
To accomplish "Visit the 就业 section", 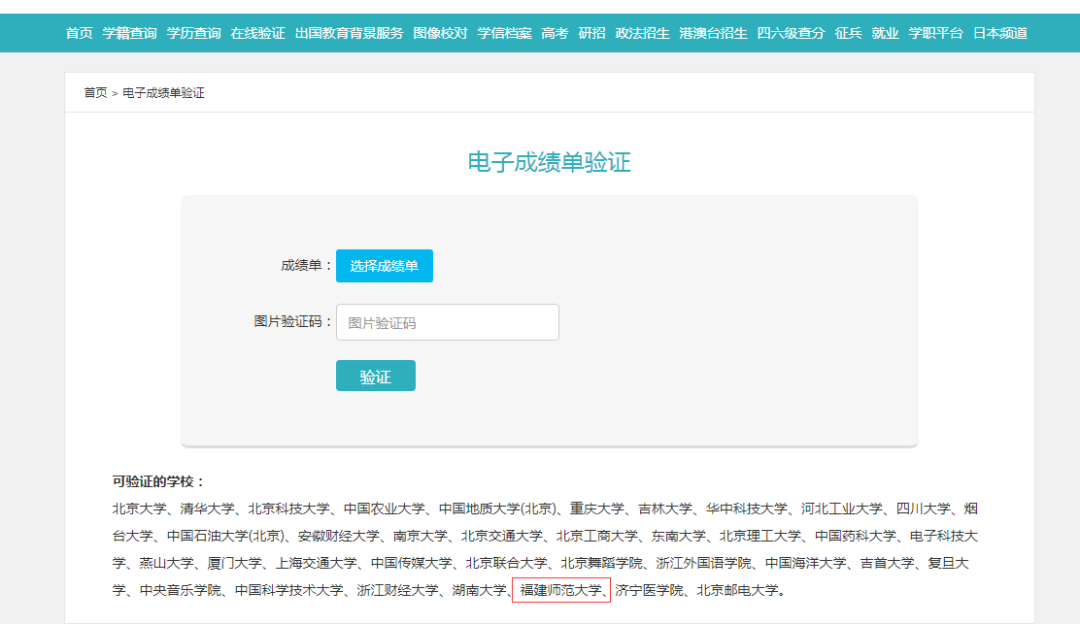I will pos(883,32).
